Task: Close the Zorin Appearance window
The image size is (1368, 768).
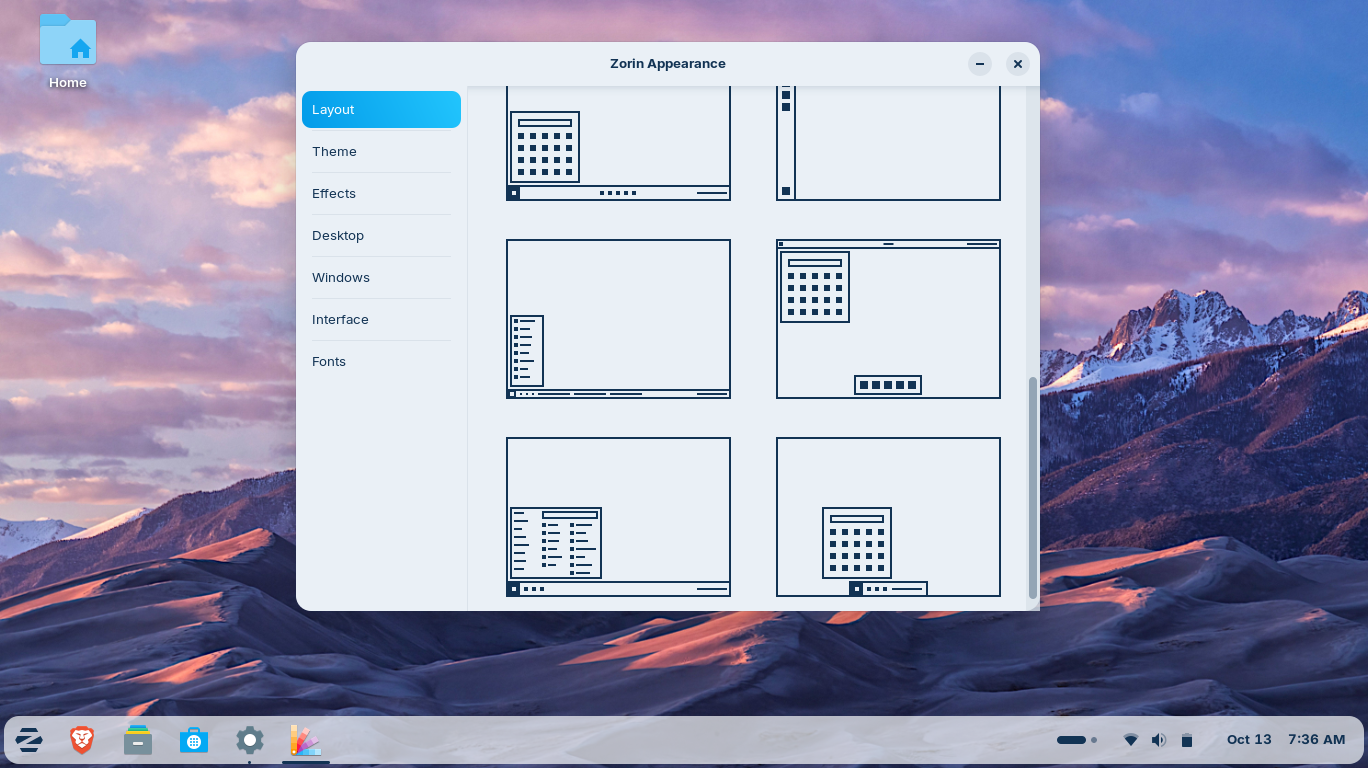Action: [x=1018, y=64]
